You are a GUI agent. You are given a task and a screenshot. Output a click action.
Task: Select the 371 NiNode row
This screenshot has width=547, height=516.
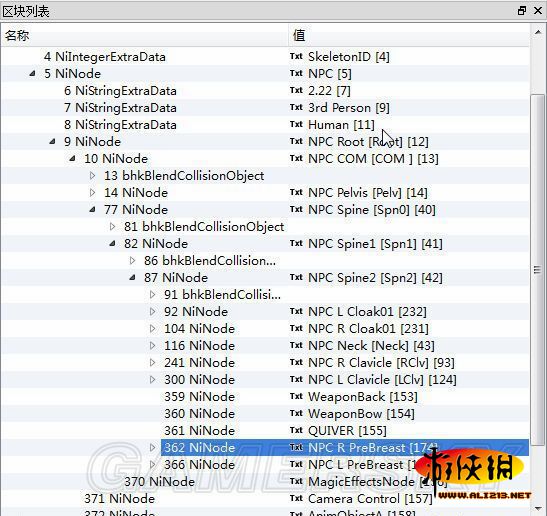click(x=265, y=498)
